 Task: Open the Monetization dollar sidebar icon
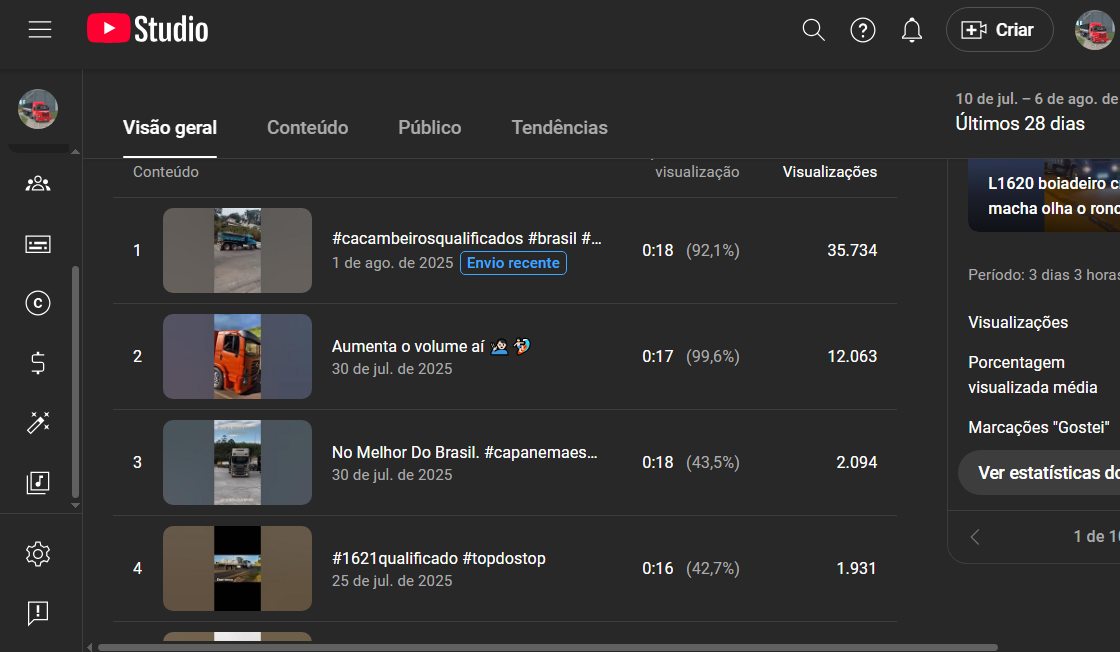point(38,363)
